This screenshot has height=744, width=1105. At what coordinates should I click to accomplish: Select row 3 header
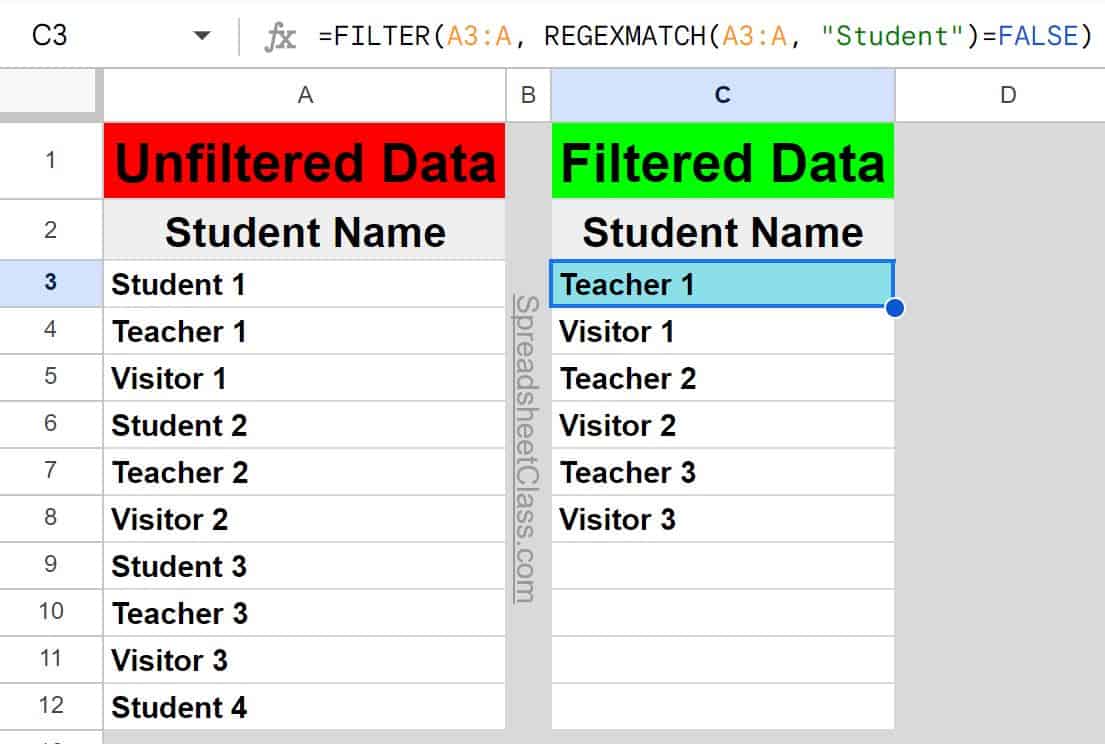(x=51, y=284)
